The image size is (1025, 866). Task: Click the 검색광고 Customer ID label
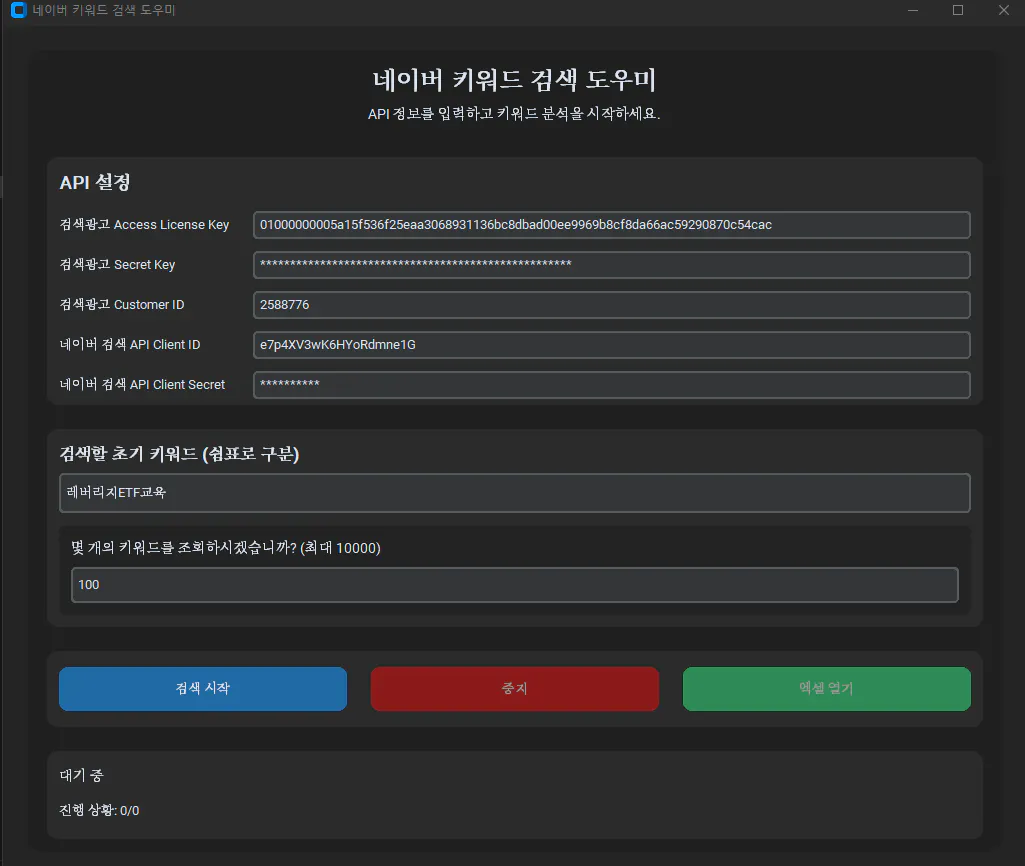click(122, 305)
